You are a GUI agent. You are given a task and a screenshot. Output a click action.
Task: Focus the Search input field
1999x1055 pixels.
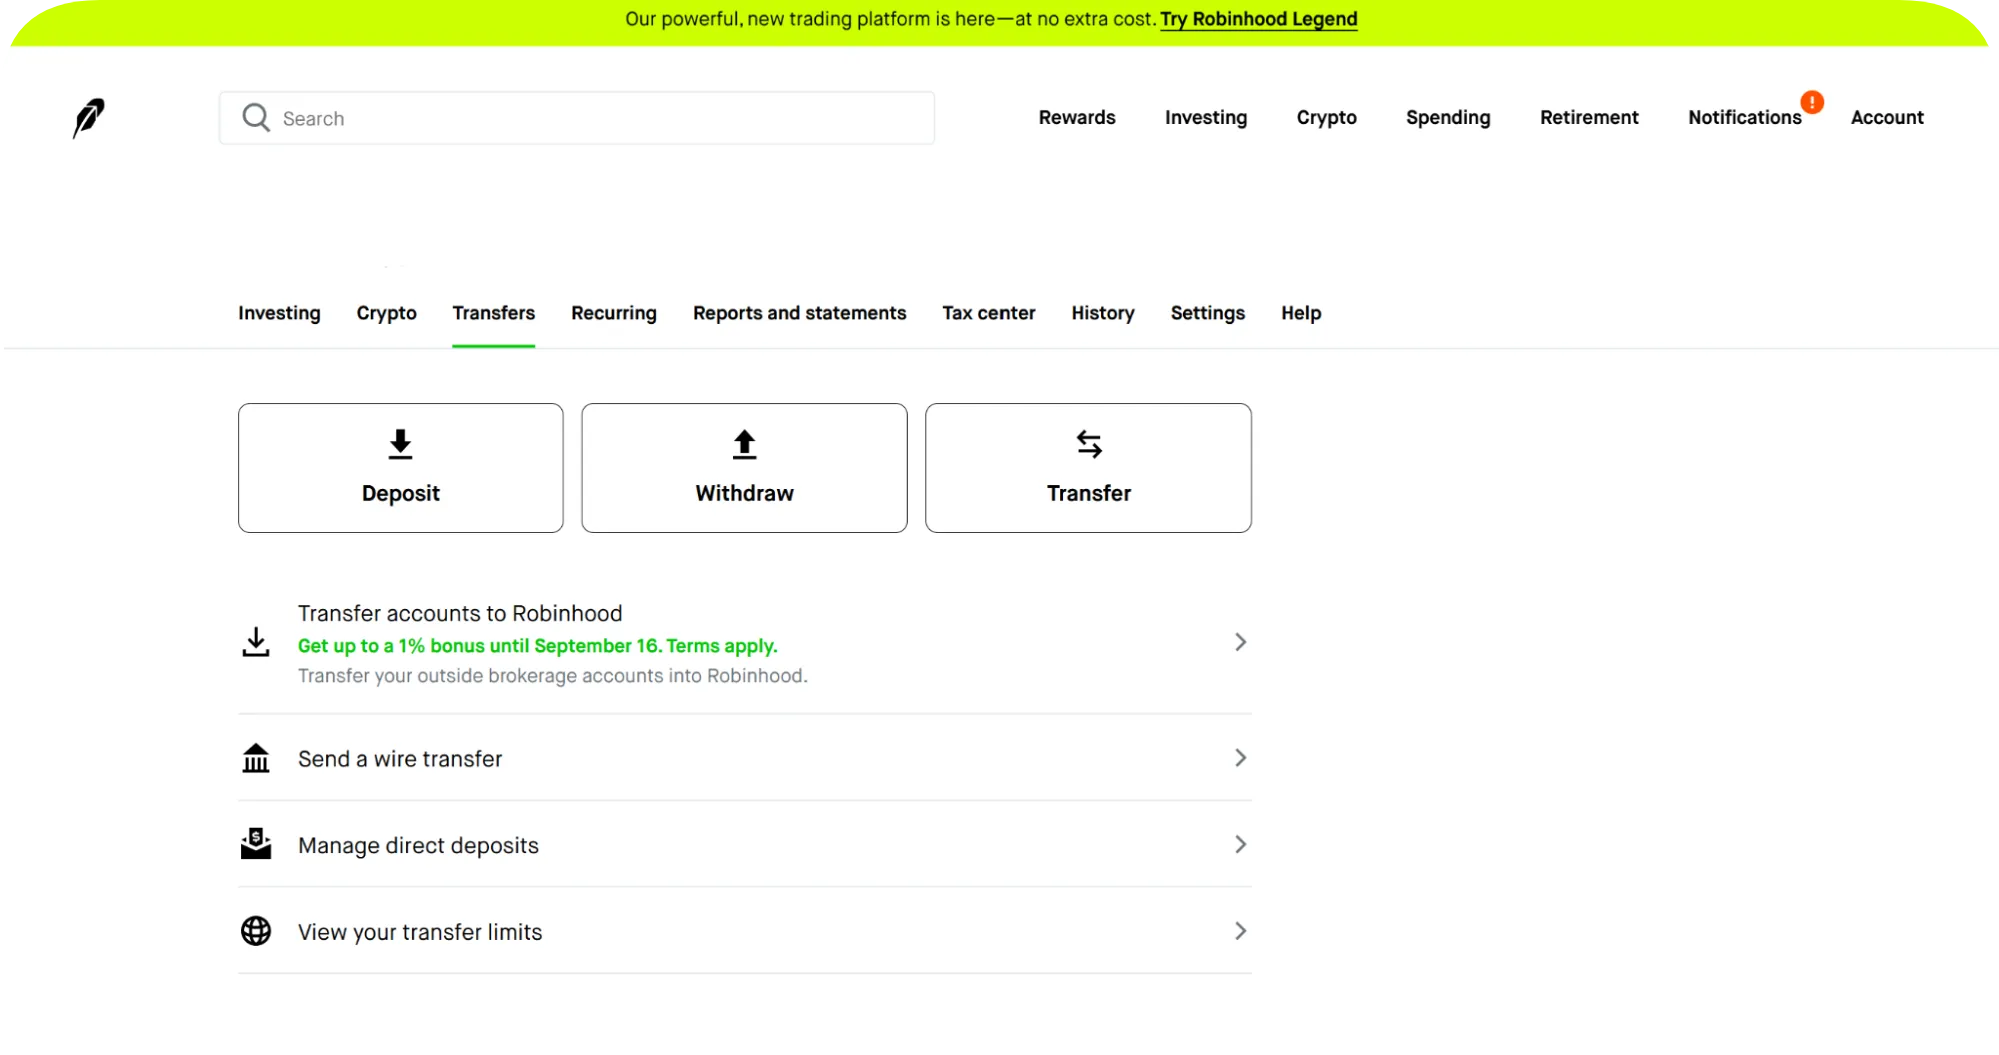(600, 118)
